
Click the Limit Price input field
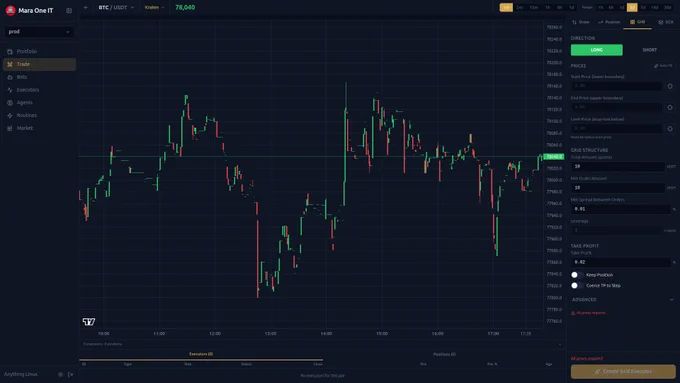pyautogui.click(x=616, y=128)
